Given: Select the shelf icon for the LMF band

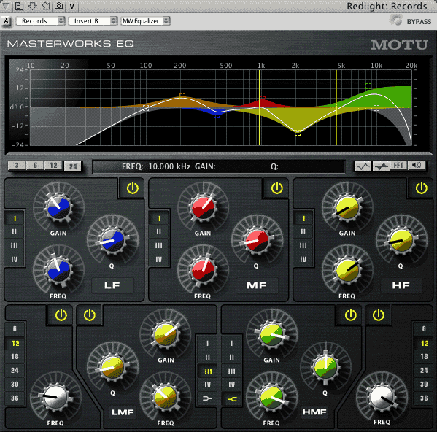Looking at the screenshot, I should (x=208, y=399).
